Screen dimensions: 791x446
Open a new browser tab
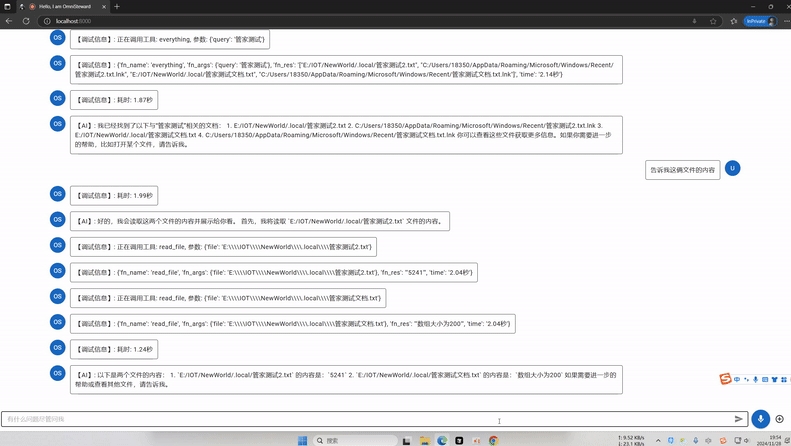[x=116, y=6]
